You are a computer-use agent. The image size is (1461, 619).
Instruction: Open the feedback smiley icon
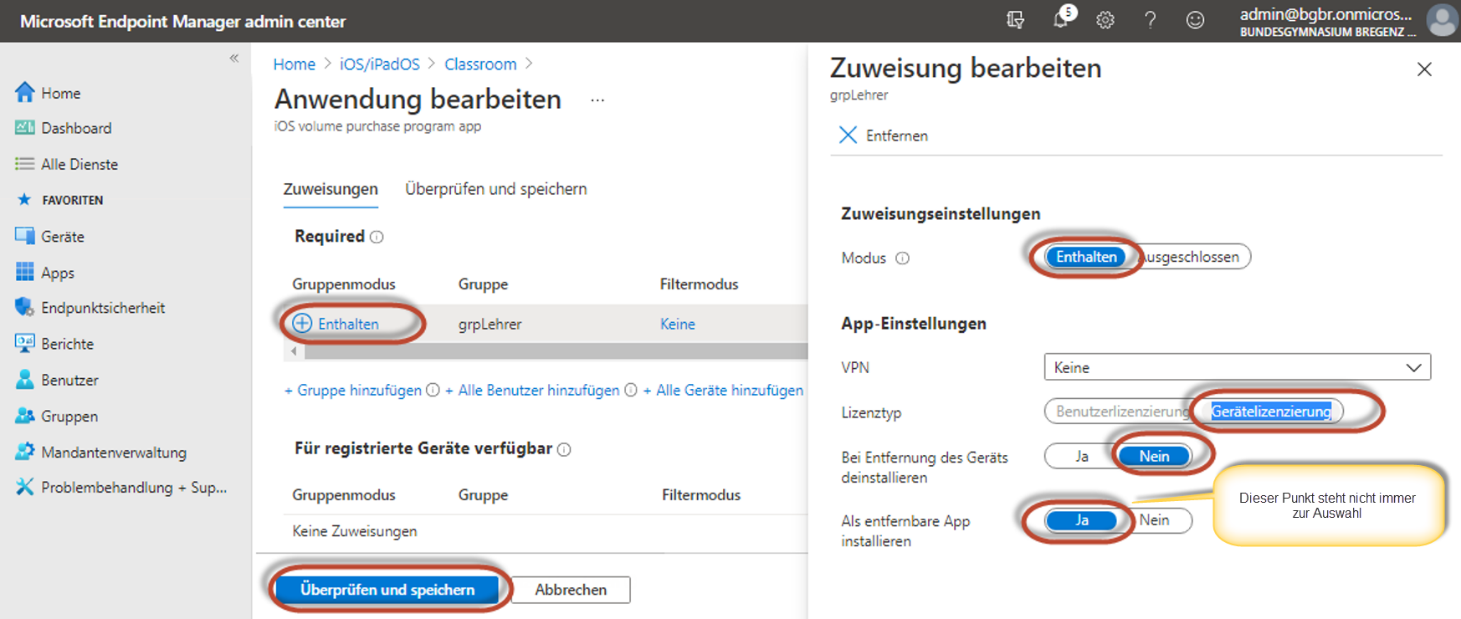coord(1195,20)
